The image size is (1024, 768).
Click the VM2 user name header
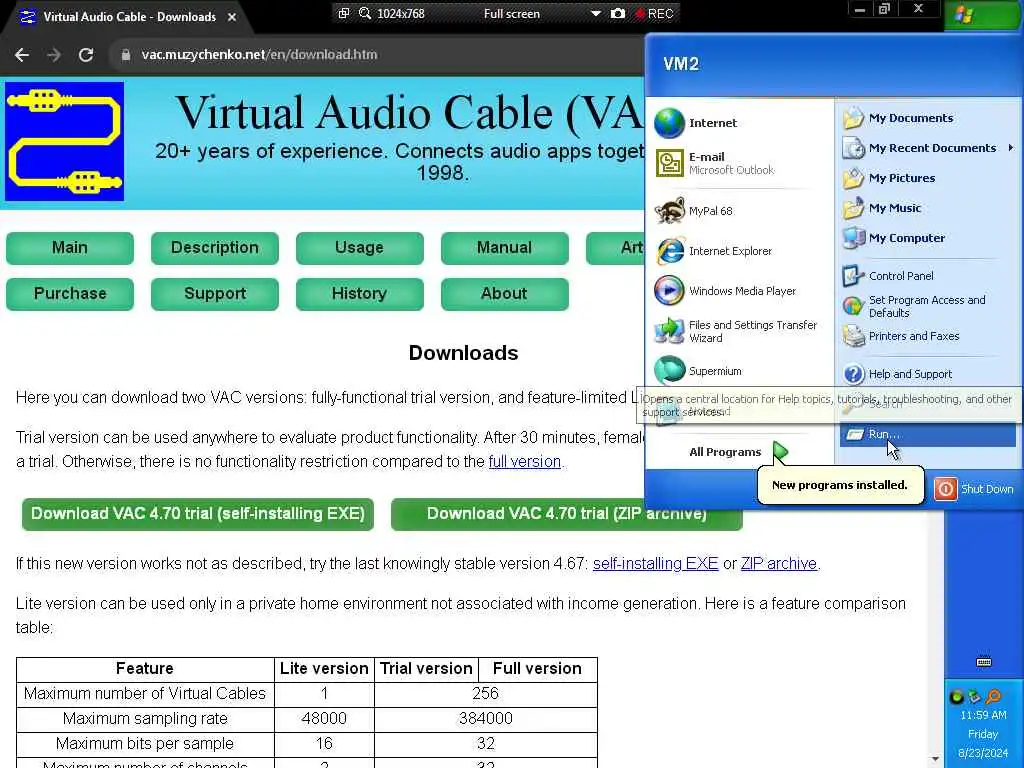point(681,64)
